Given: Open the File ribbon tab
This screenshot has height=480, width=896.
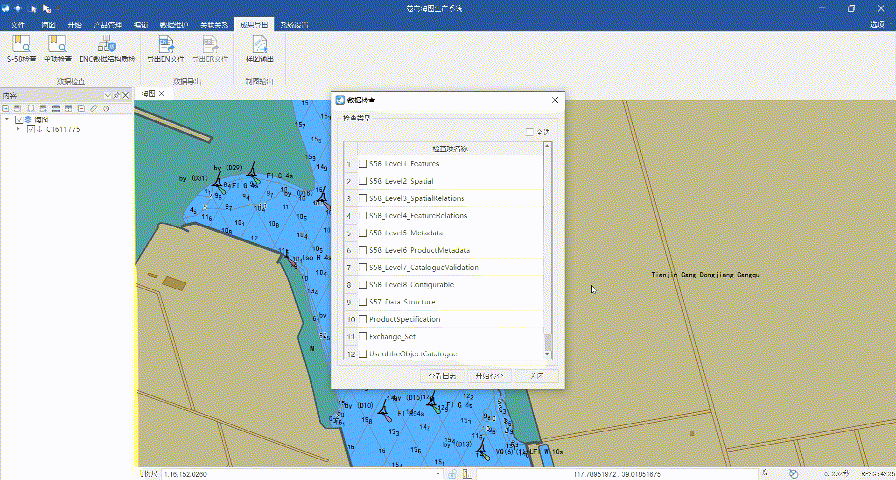Looking at the screenshot, I should 17,23.
